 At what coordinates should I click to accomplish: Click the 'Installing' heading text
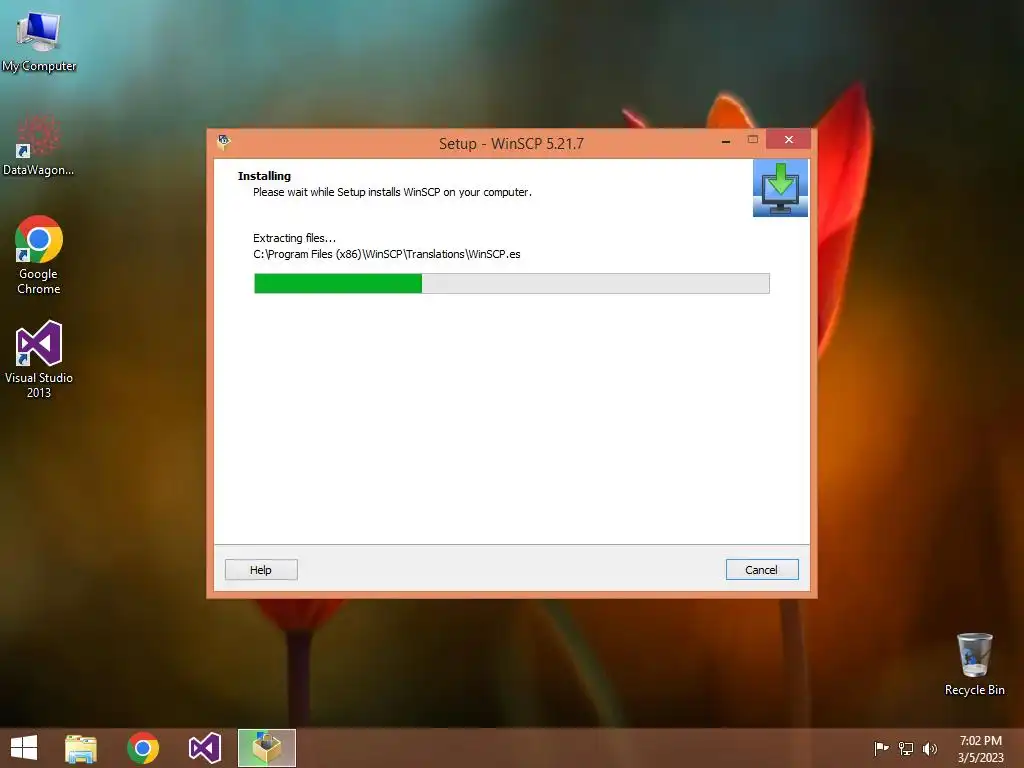(264, 176)
